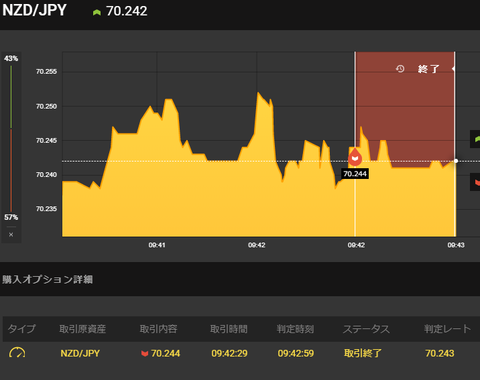Click the 70.244 strike price in the table row
Viewport: 480px width, 380px height.
(x=166, y=353)
